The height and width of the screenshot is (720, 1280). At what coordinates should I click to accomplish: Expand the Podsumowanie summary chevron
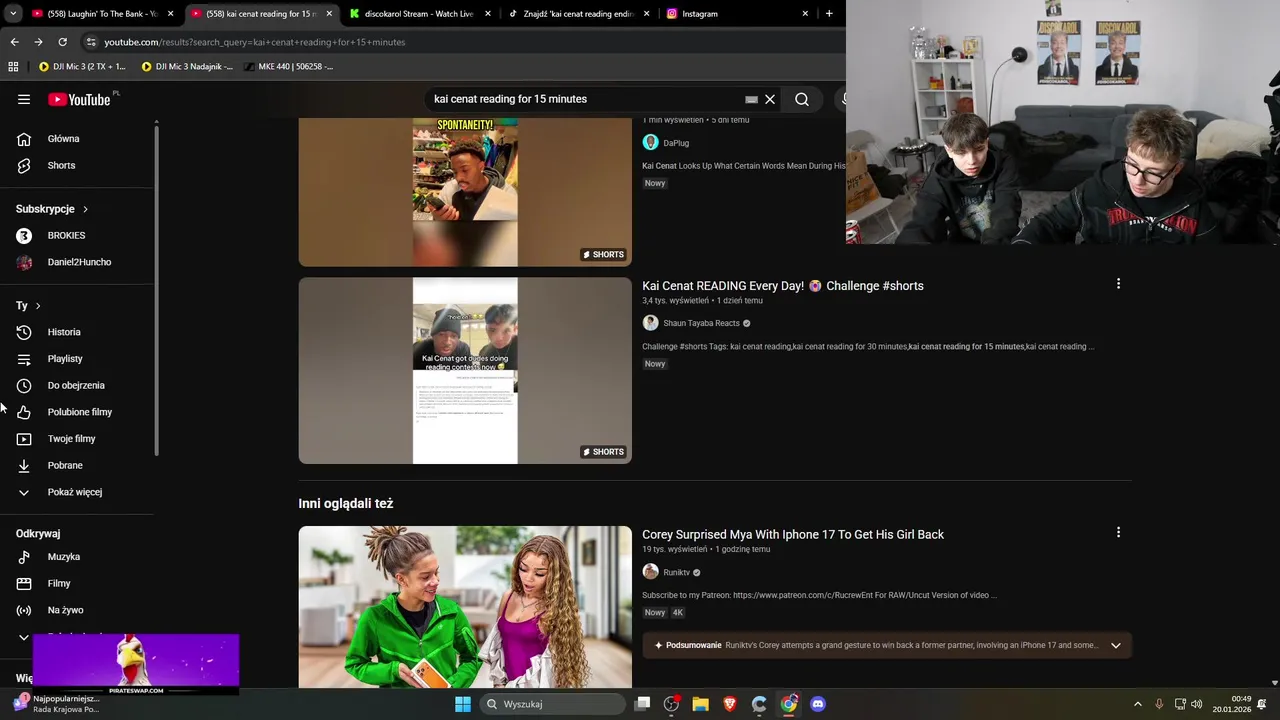1116,645
